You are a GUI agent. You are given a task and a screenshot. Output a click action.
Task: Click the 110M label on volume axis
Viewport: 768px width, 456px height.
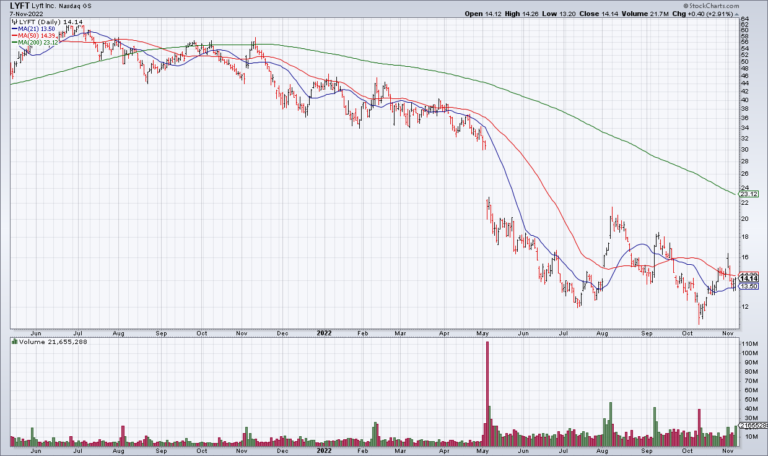749,344
